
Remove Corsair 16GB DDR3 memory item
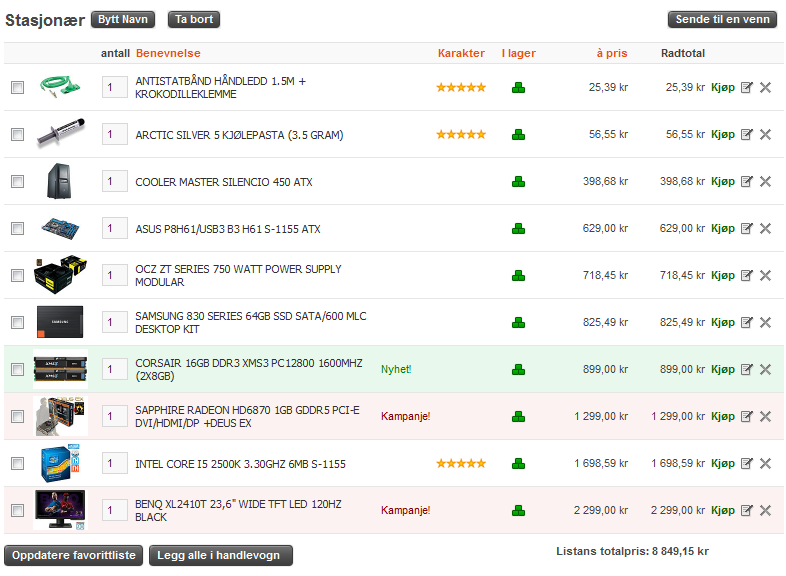(x=765, y=369)
